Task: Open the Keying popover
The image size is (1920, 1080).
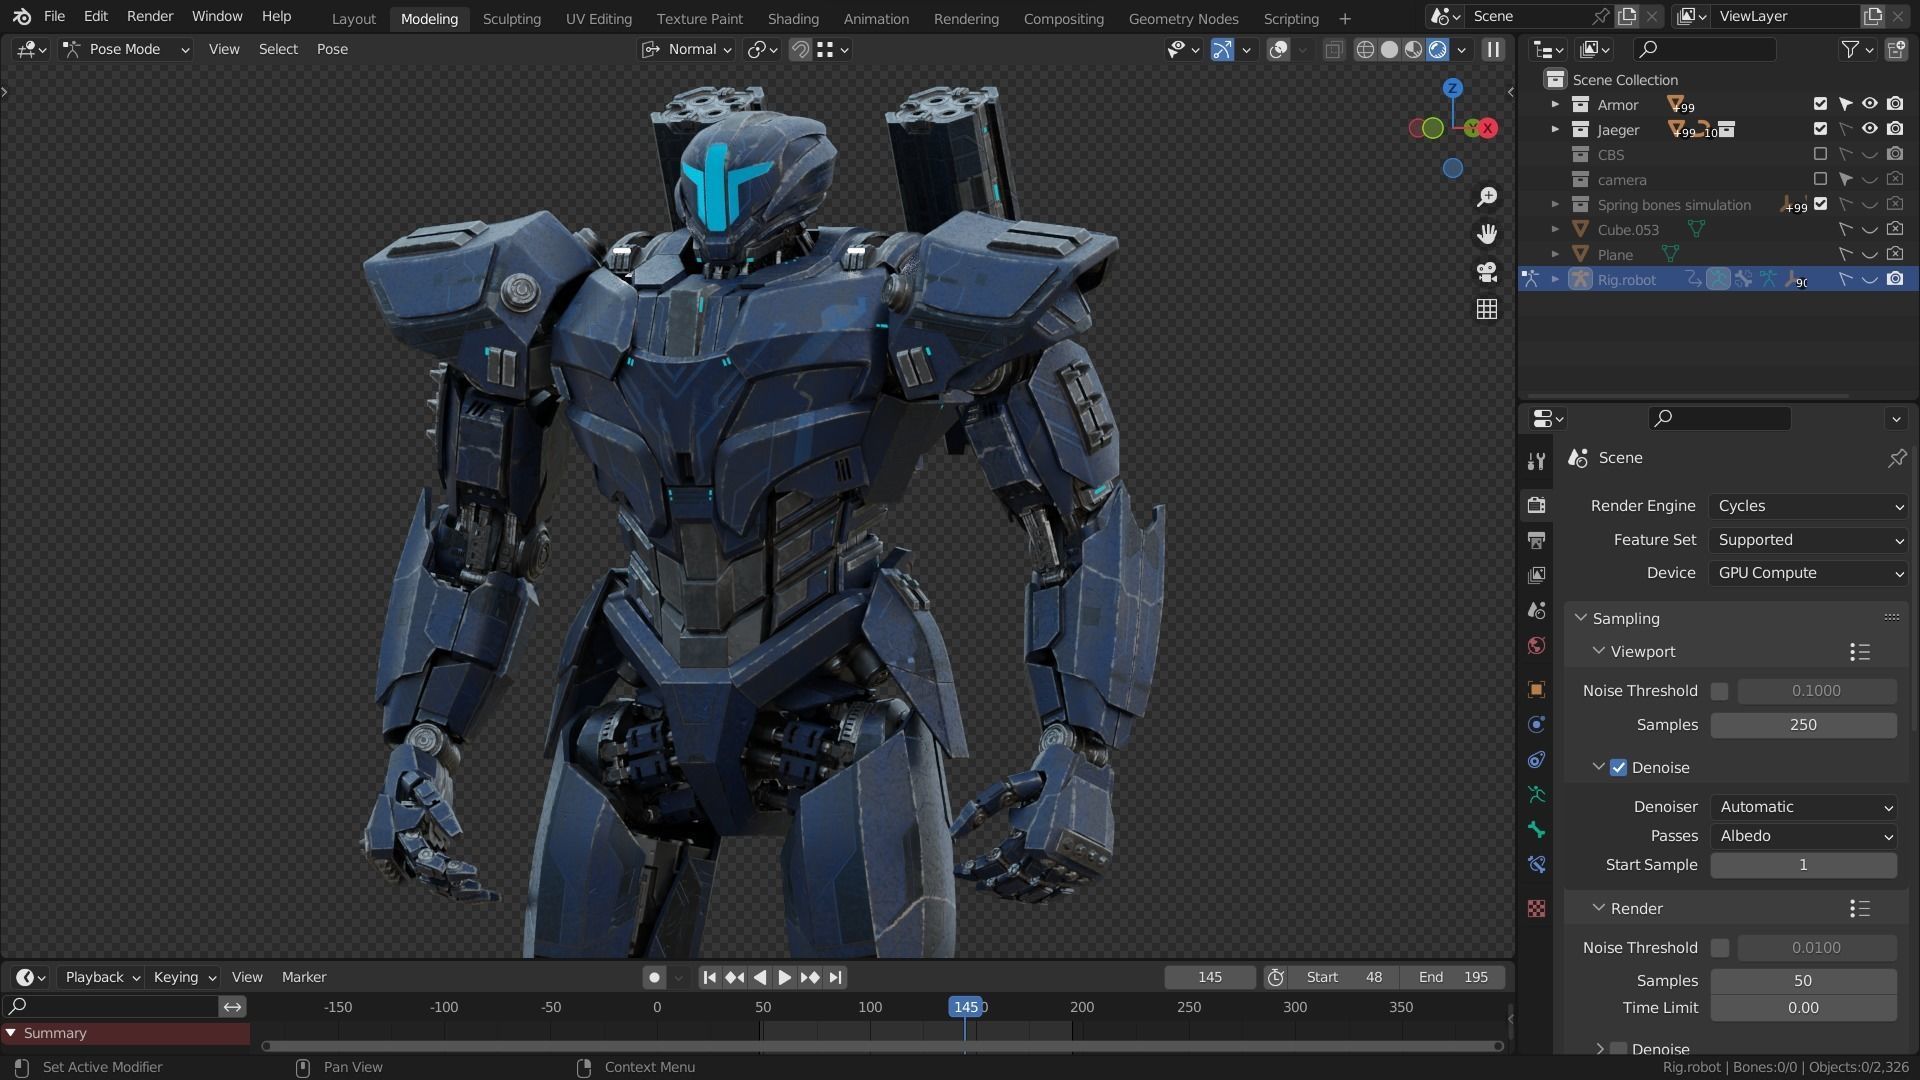Action: click(x=184, y=977)
